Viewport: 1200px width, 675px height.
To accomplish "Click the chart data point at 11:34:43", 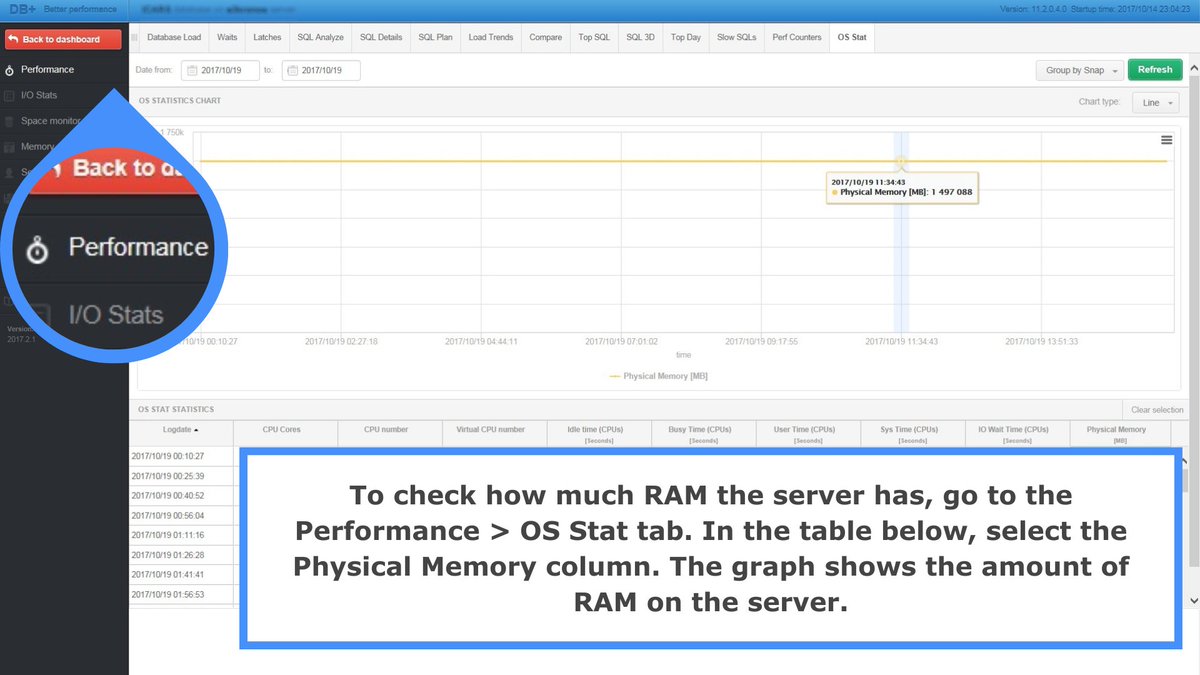I will coord(901,161).
